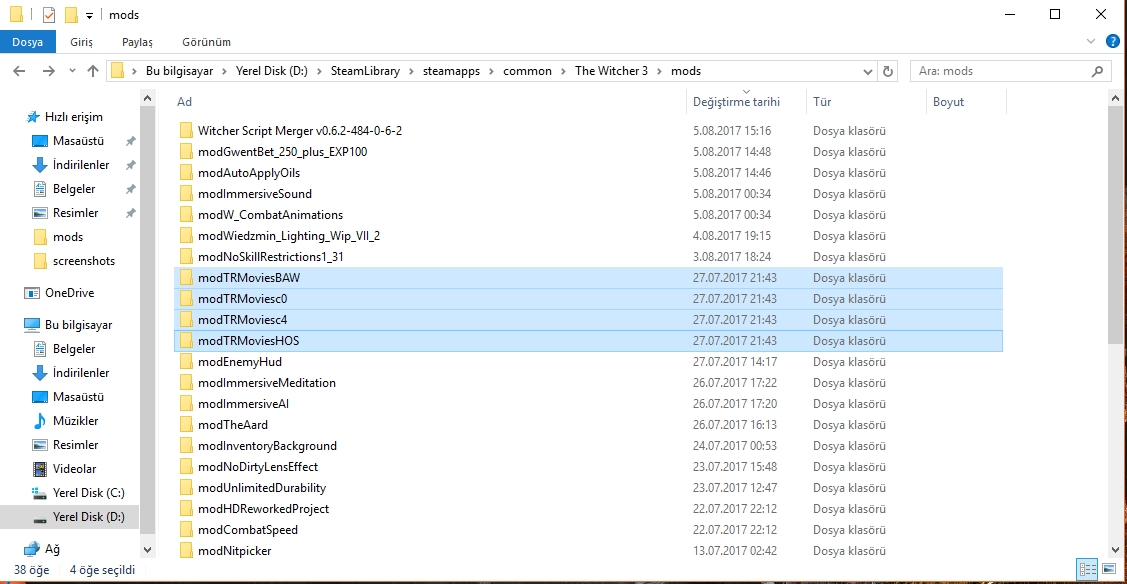
Task: Click the modNoSkillRestrictions1_31 folder name
Action: [270, 257]
